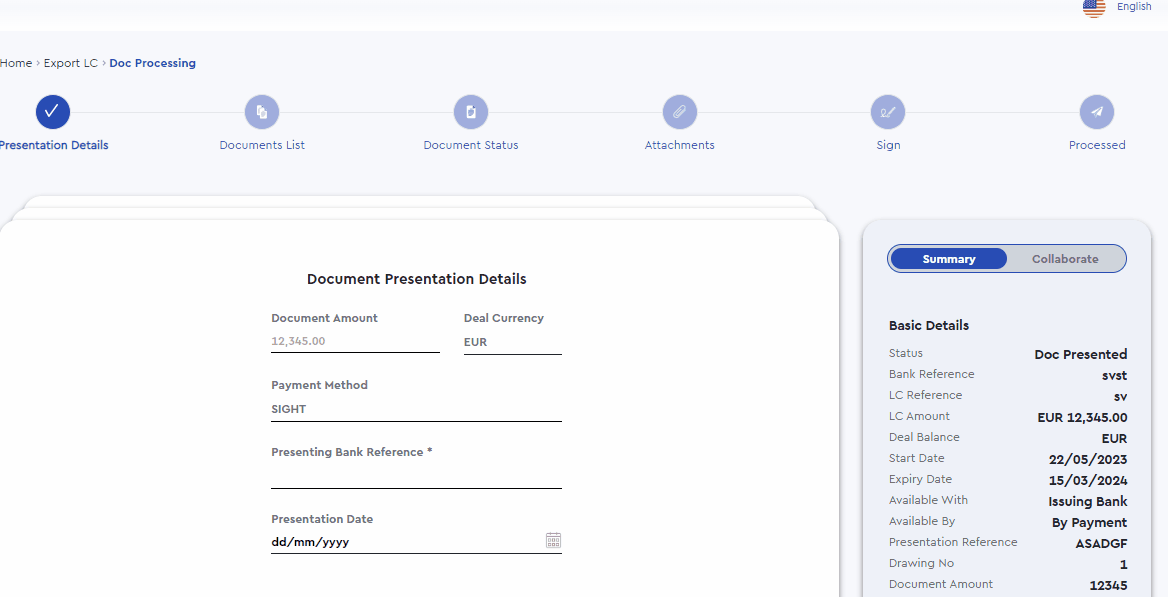Viewport: 1168px width, 597px height.
Task: Click the Presentation Date dd/mm/yyyy field
Action: click(416, 542)
